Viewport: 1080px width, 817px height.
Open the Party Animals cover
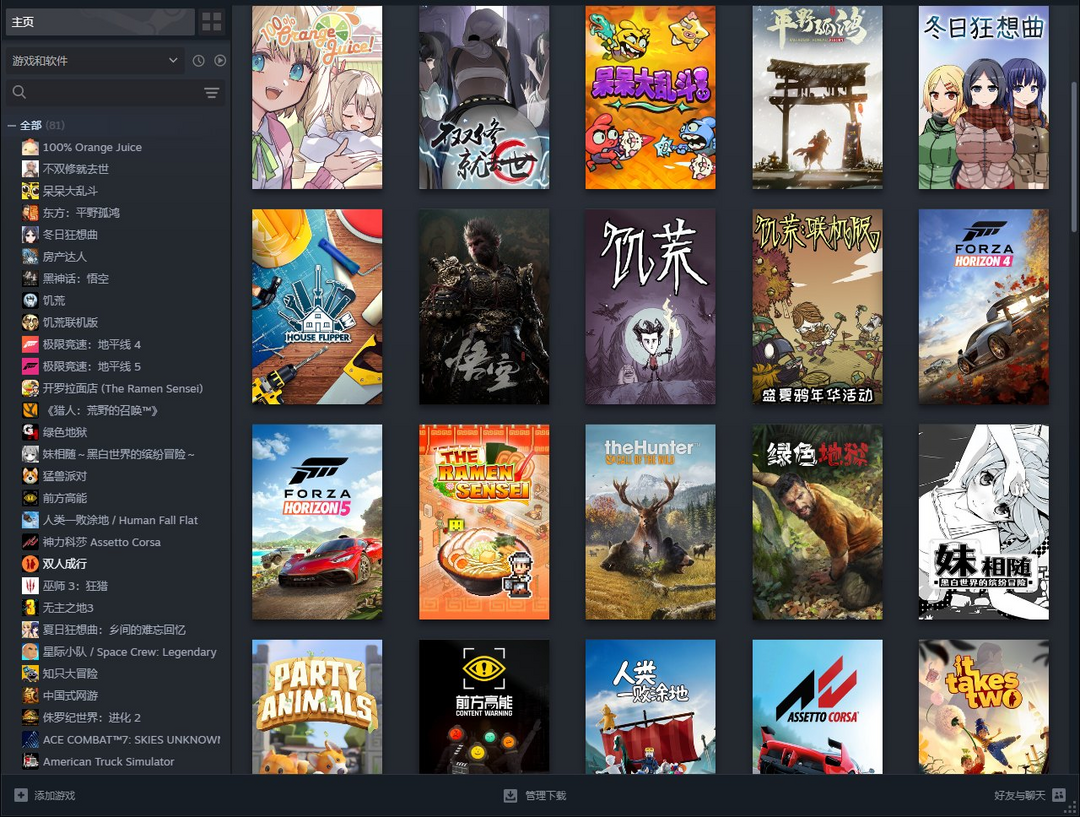point(317,707)
